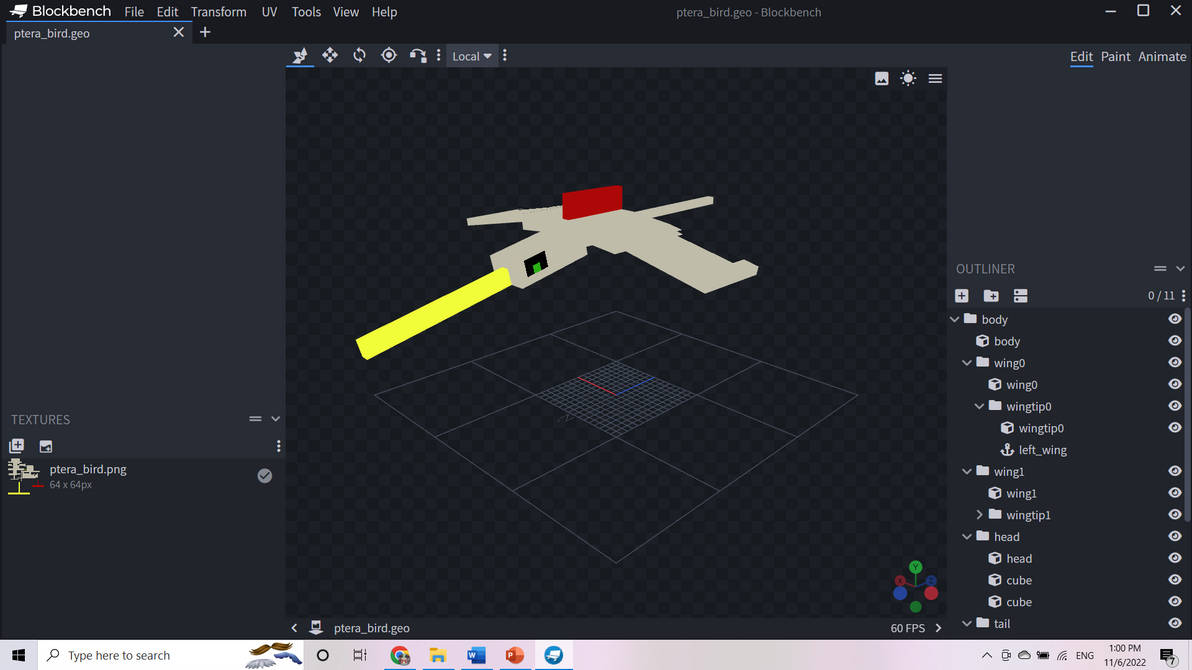The height and width of the screenshot is (670, 1192).
Task: Expand the wingtip1 group
Action: pyautogui.click(x=979, y=515)
